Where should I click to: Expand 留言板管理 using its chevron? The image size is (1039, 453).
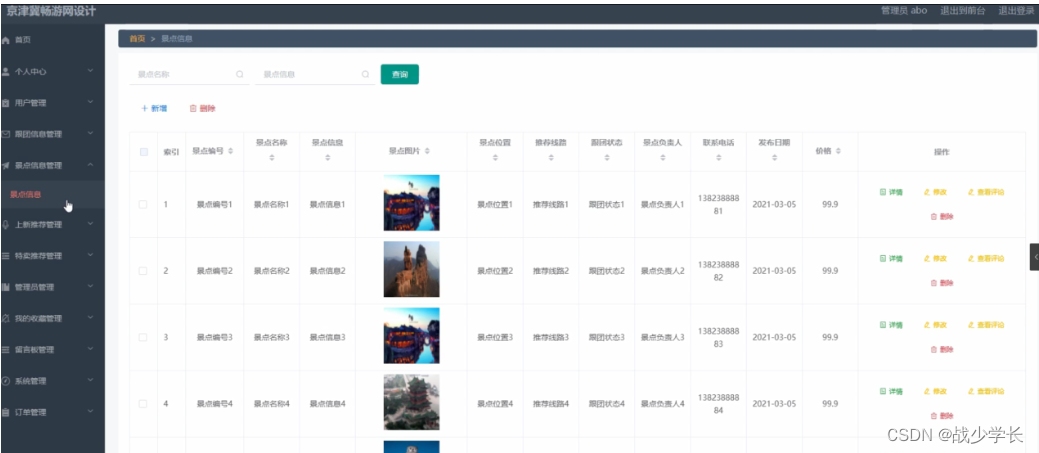(x=91, y=349)
